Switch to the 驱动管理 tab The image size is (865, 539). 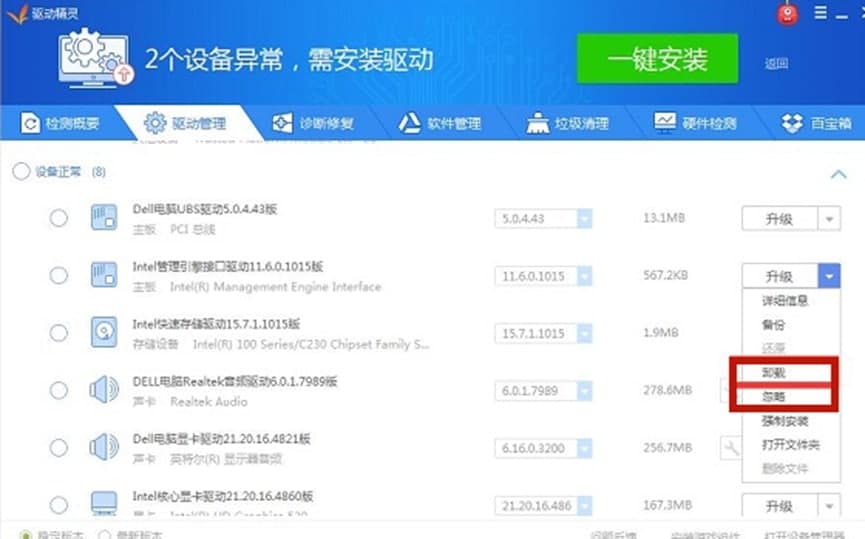[x=185, y=123]
